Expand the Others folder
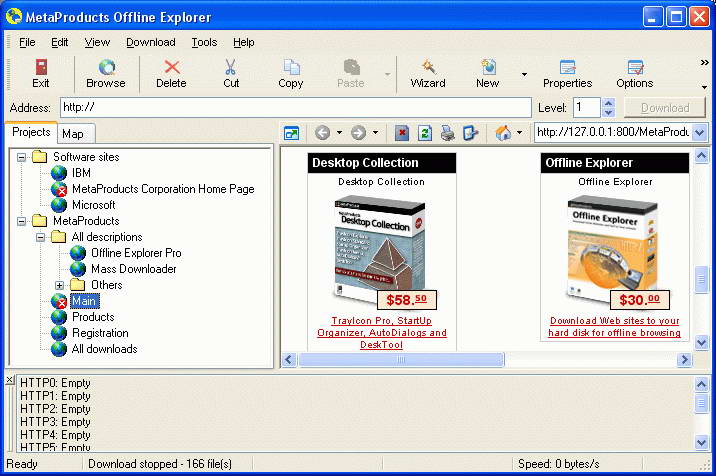716x476 pixels. point(59,285)
